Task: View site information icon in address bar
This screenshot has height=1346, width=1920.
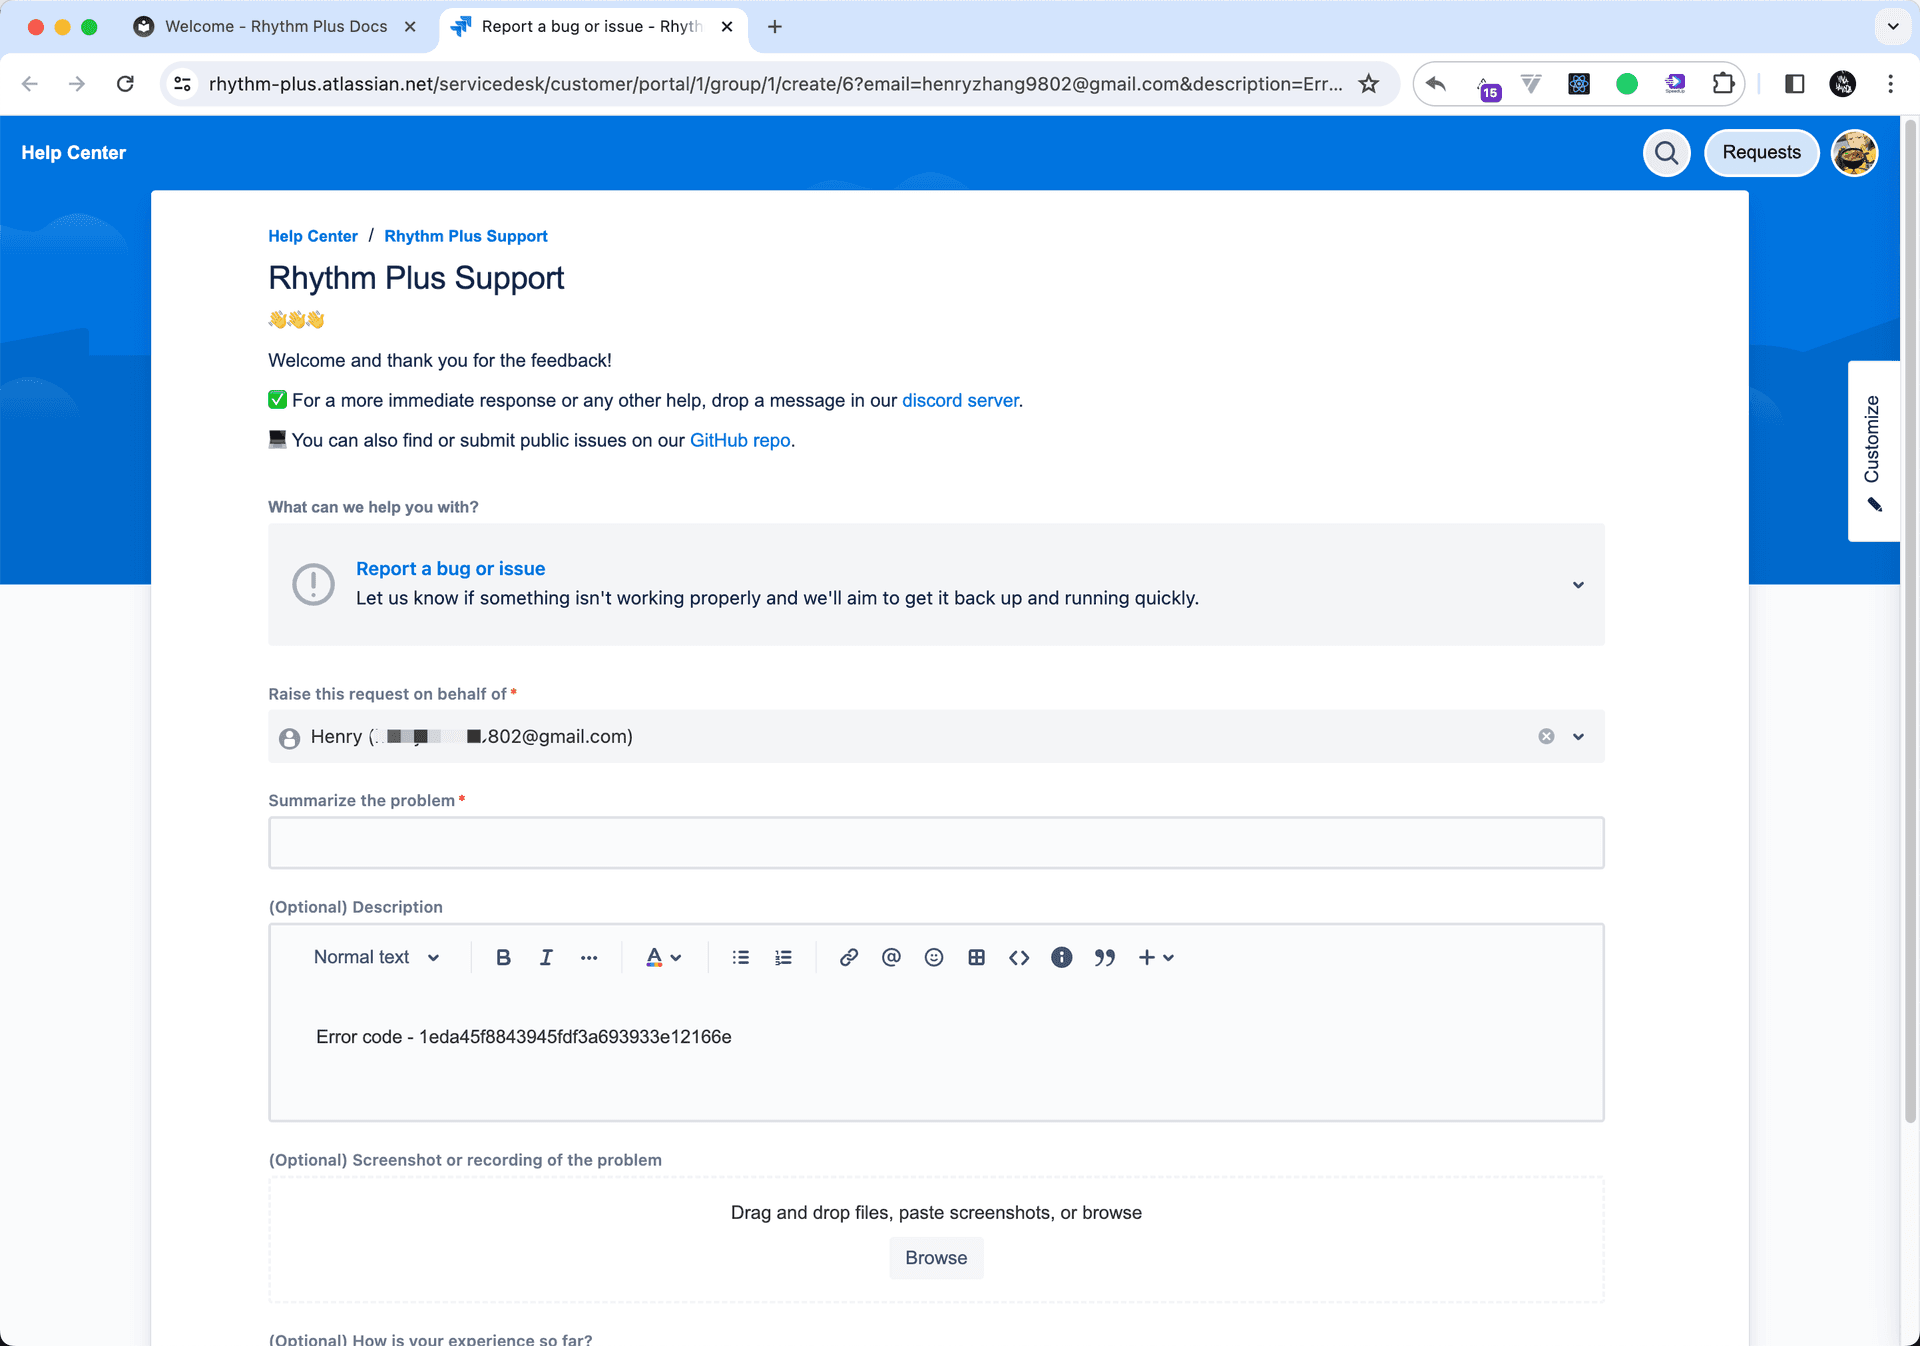Action: click(x=183, y=84)
